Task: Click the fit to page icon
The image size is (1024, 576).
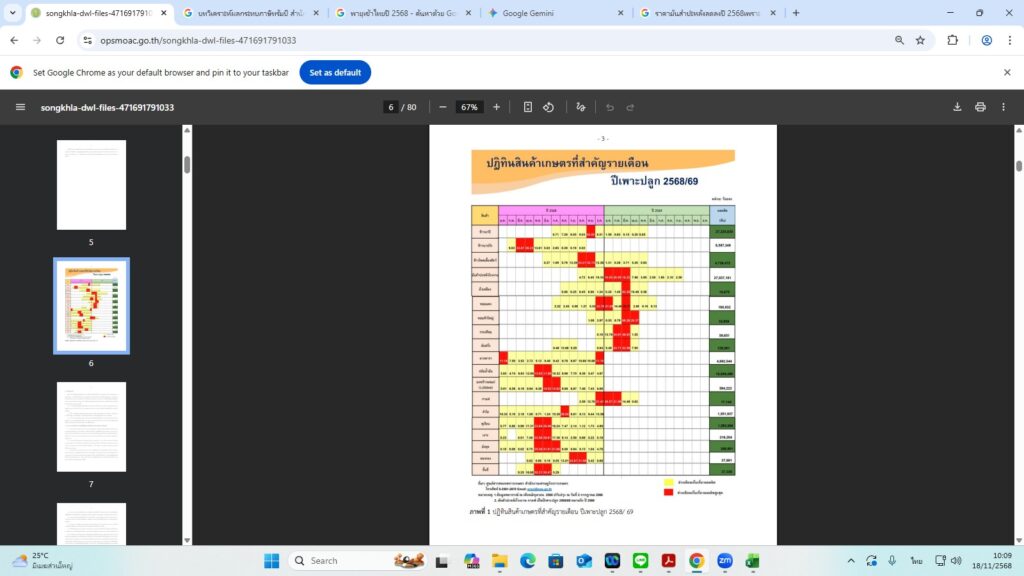Action: point(528,107)
